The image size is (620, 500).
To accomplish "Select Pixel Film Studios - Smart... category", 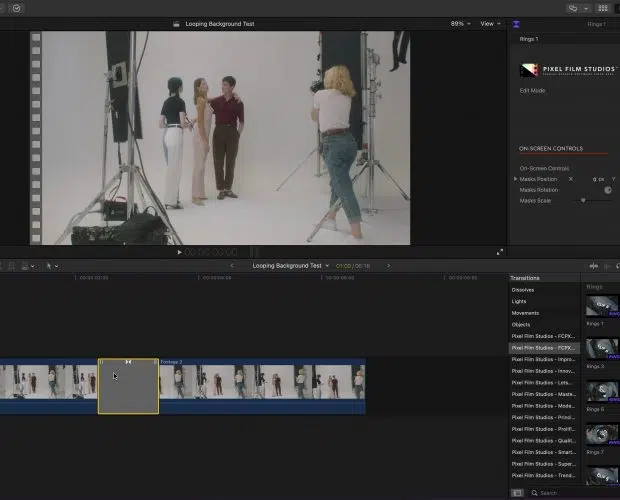I will click(544, 452).
